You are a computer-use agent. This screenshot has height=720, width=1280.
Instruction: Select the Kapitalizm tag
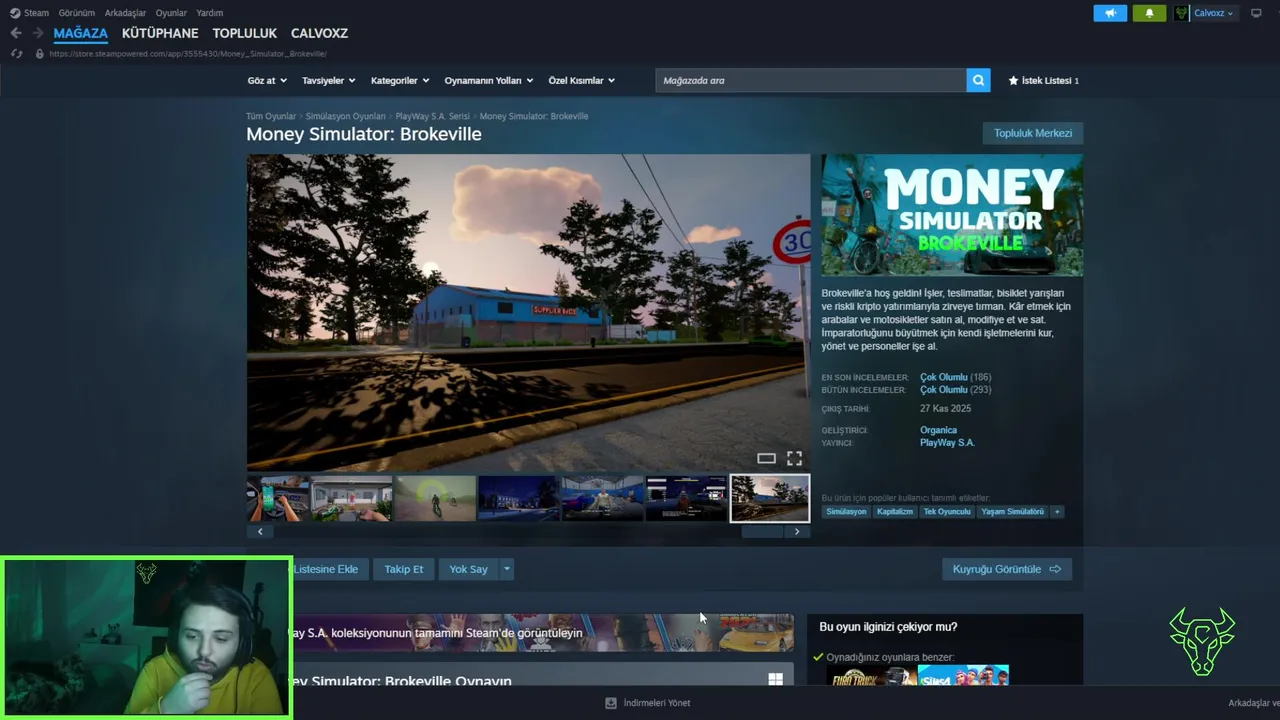[x=894, y=511]
